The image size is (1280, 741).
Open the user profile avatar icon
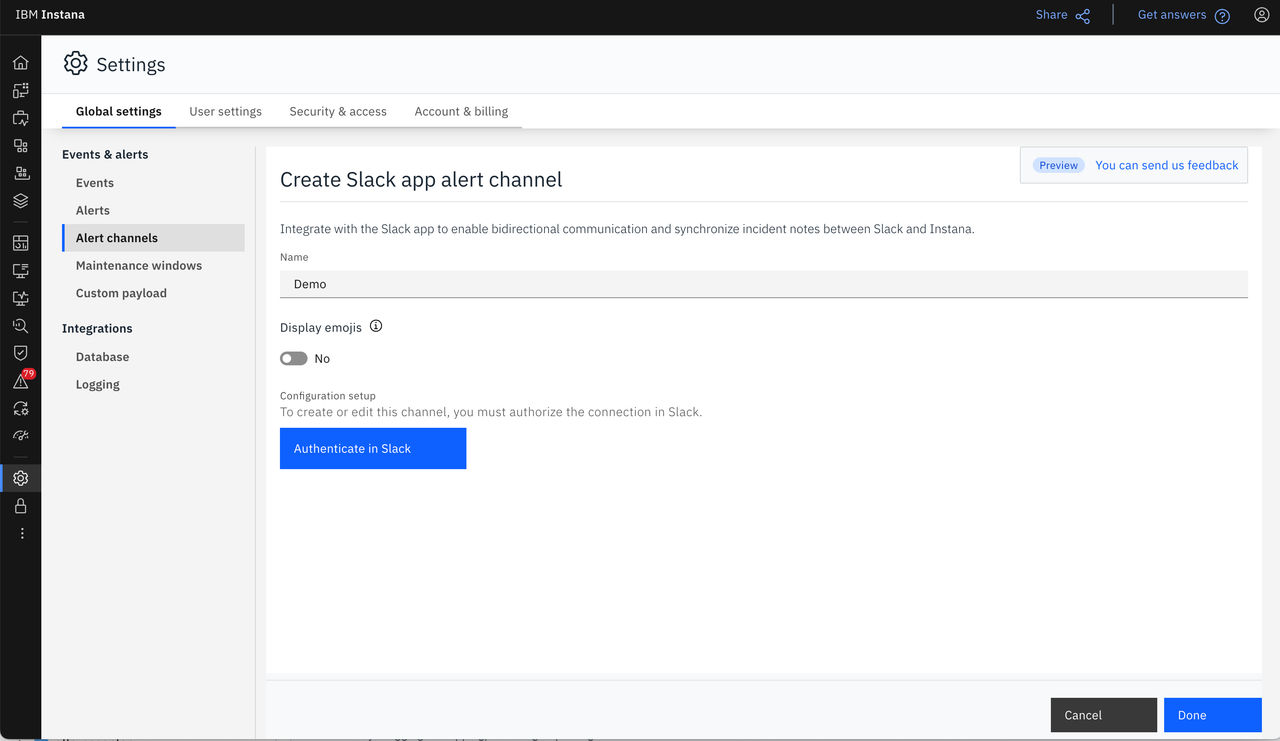[x=1262, y=15]
